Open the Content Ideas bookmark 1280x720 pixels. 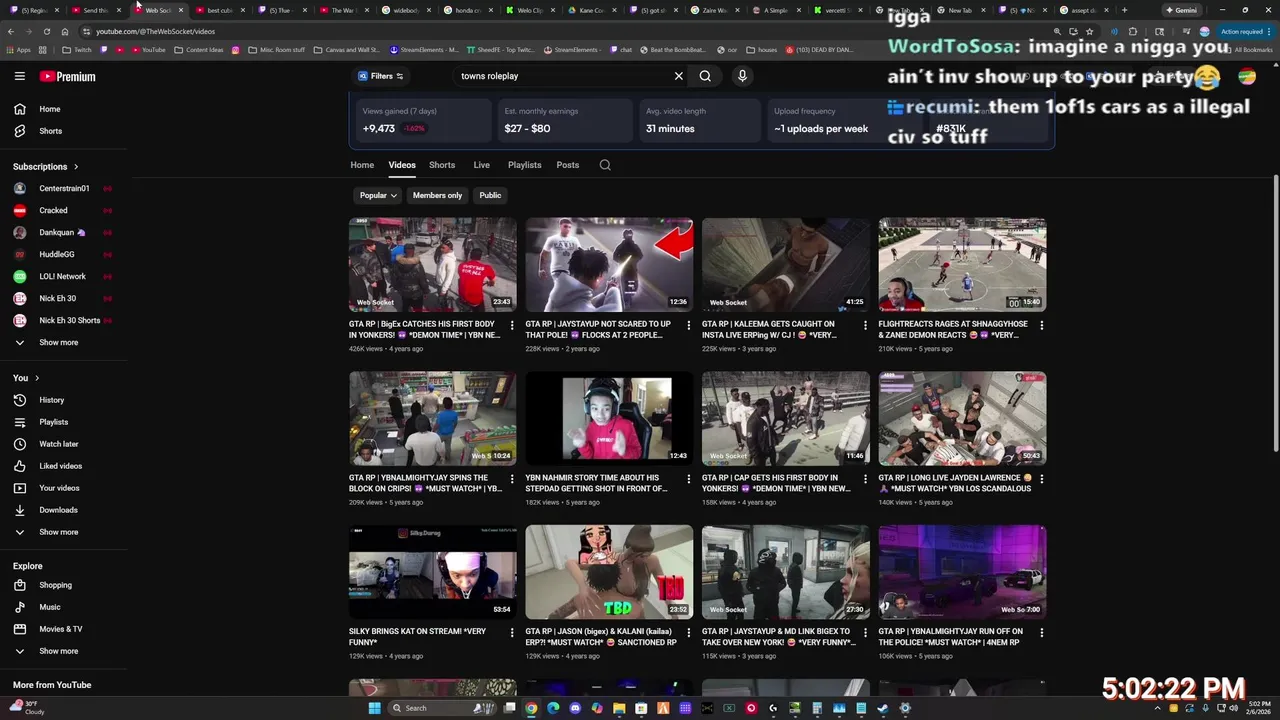click(x=199, y=49)
